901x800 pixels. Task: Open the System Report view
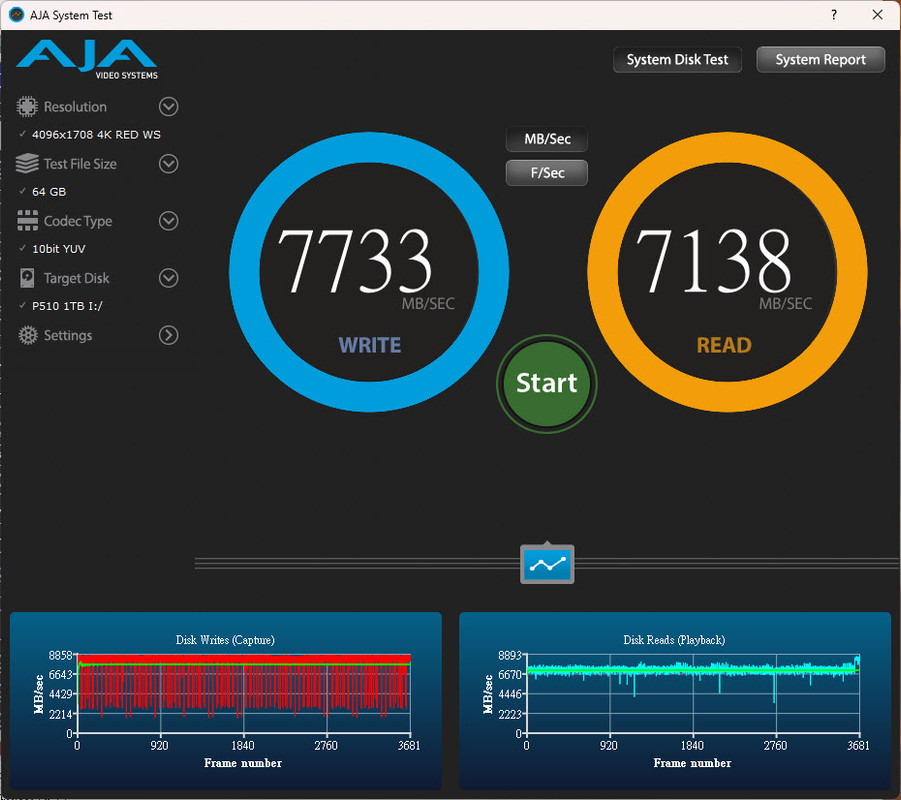tap(821, 60)
